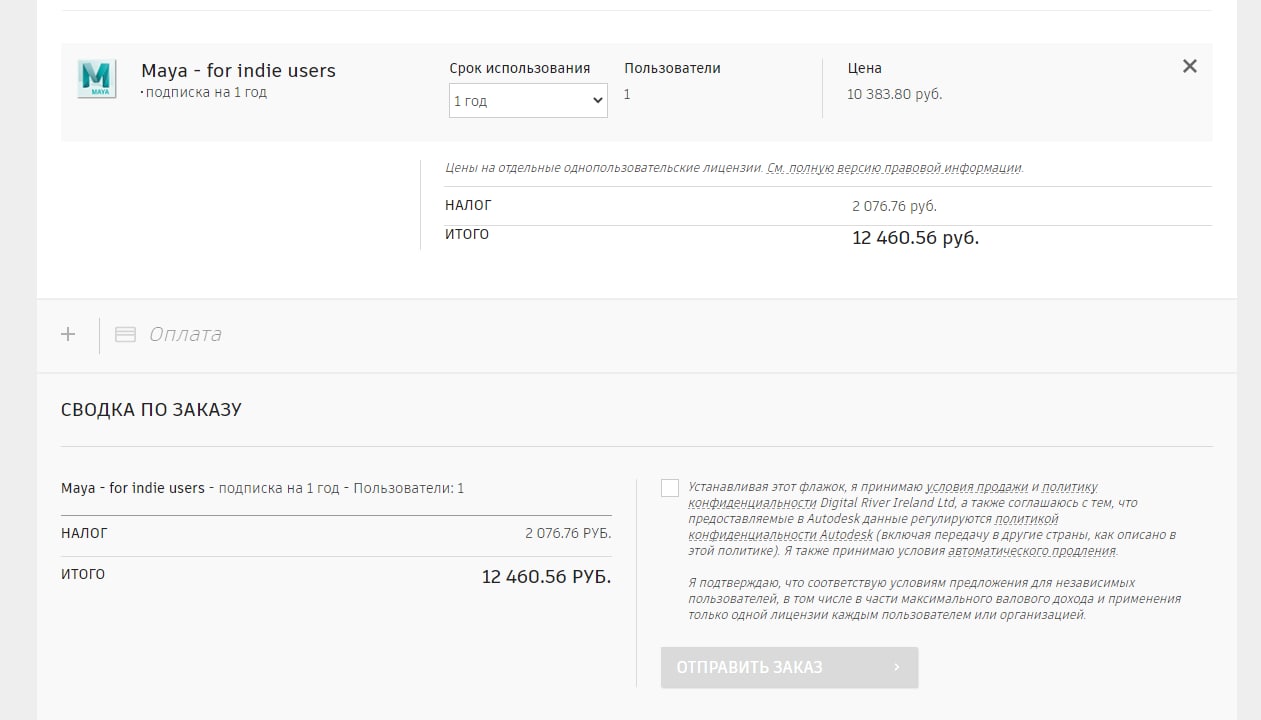
Task: Click the ОТПРАВИТЬ ЗАКАЗ button
Action: [789, 667]
